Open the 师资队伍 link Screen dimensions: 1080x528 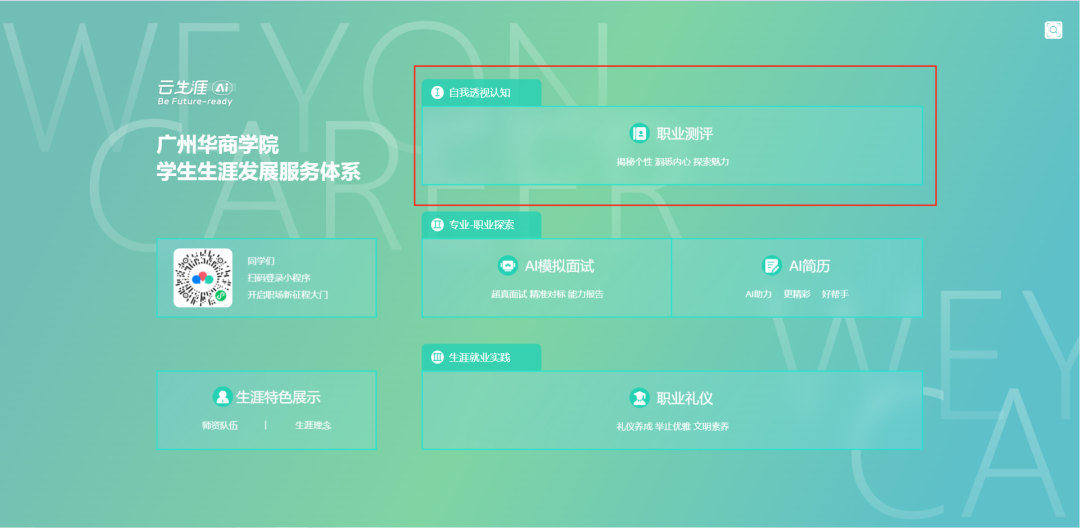tap(220, 425)
